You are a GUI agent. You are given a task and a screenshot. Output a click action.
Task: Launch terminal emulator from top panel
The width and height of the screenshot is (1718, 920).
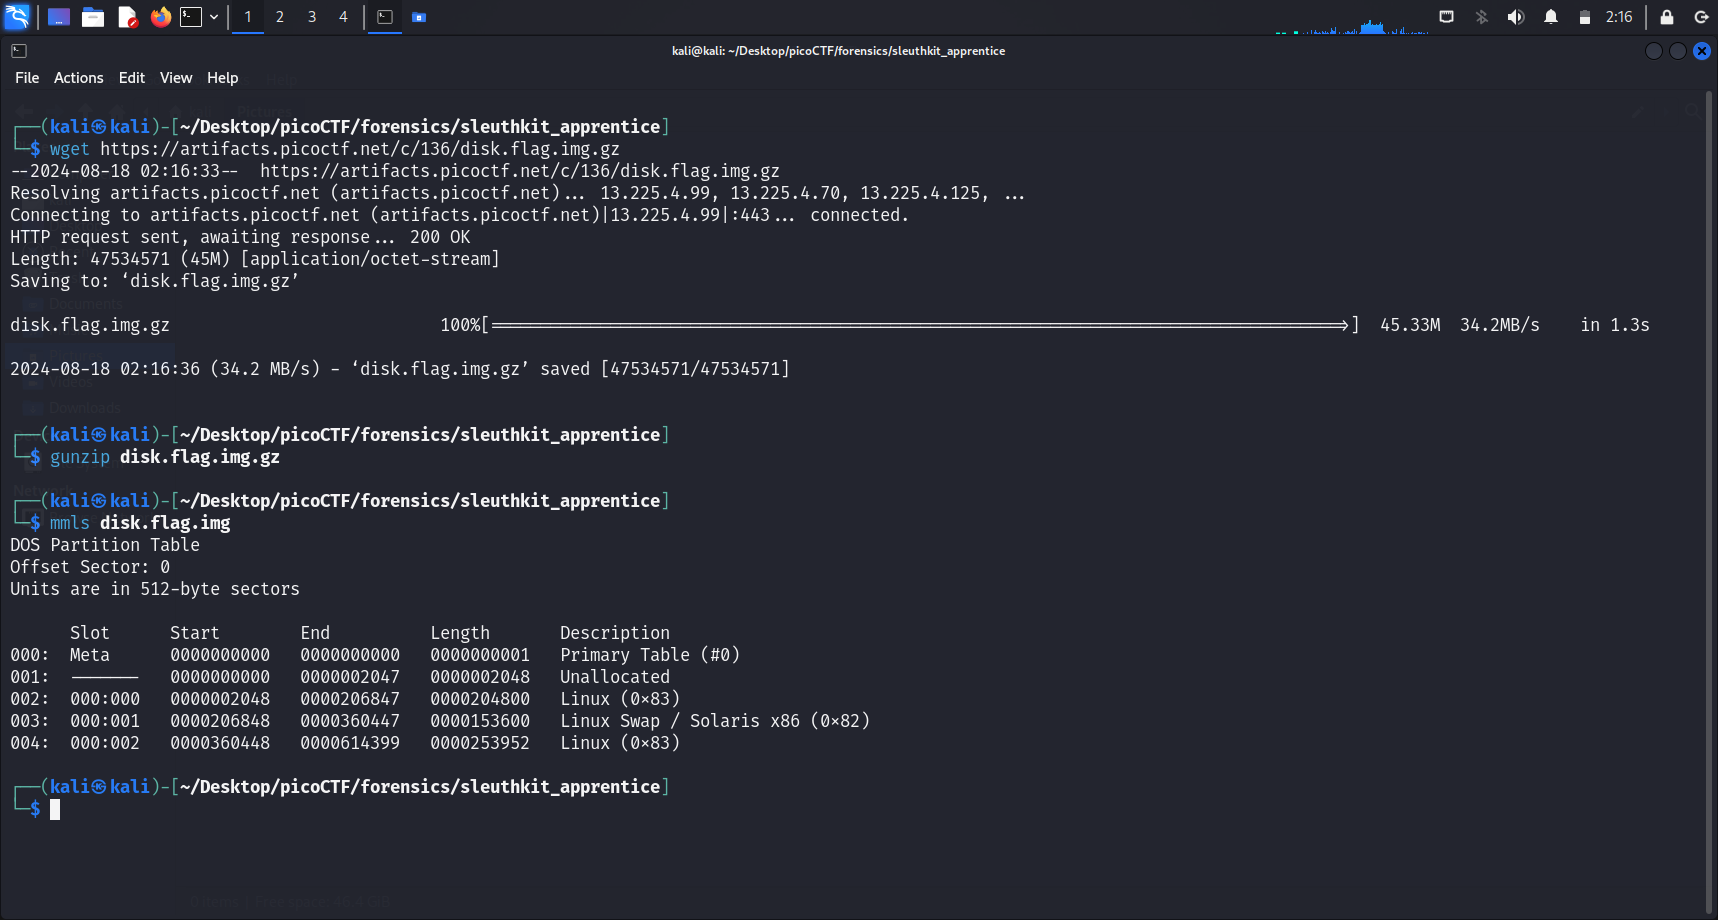click(x=190, y=17)
